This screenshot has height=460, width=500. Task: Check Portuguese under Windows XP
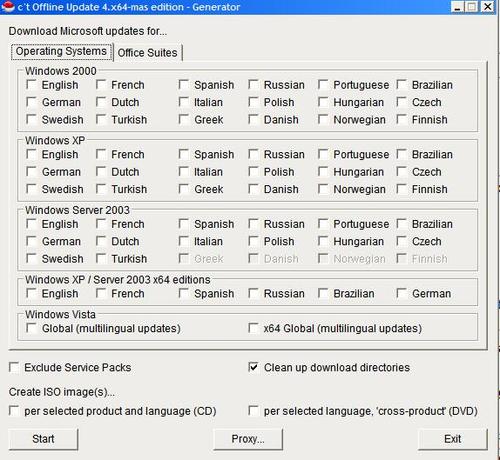pos(323,154)
